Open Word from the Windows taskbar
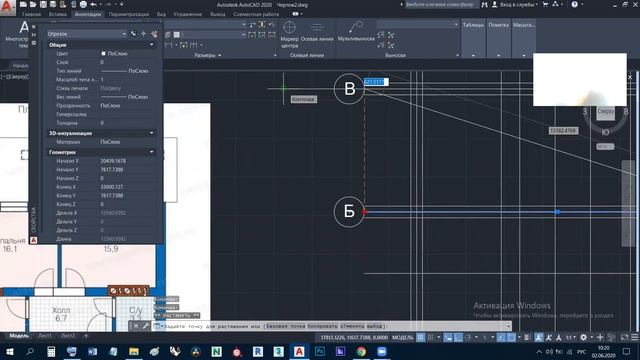 [92, 351]
